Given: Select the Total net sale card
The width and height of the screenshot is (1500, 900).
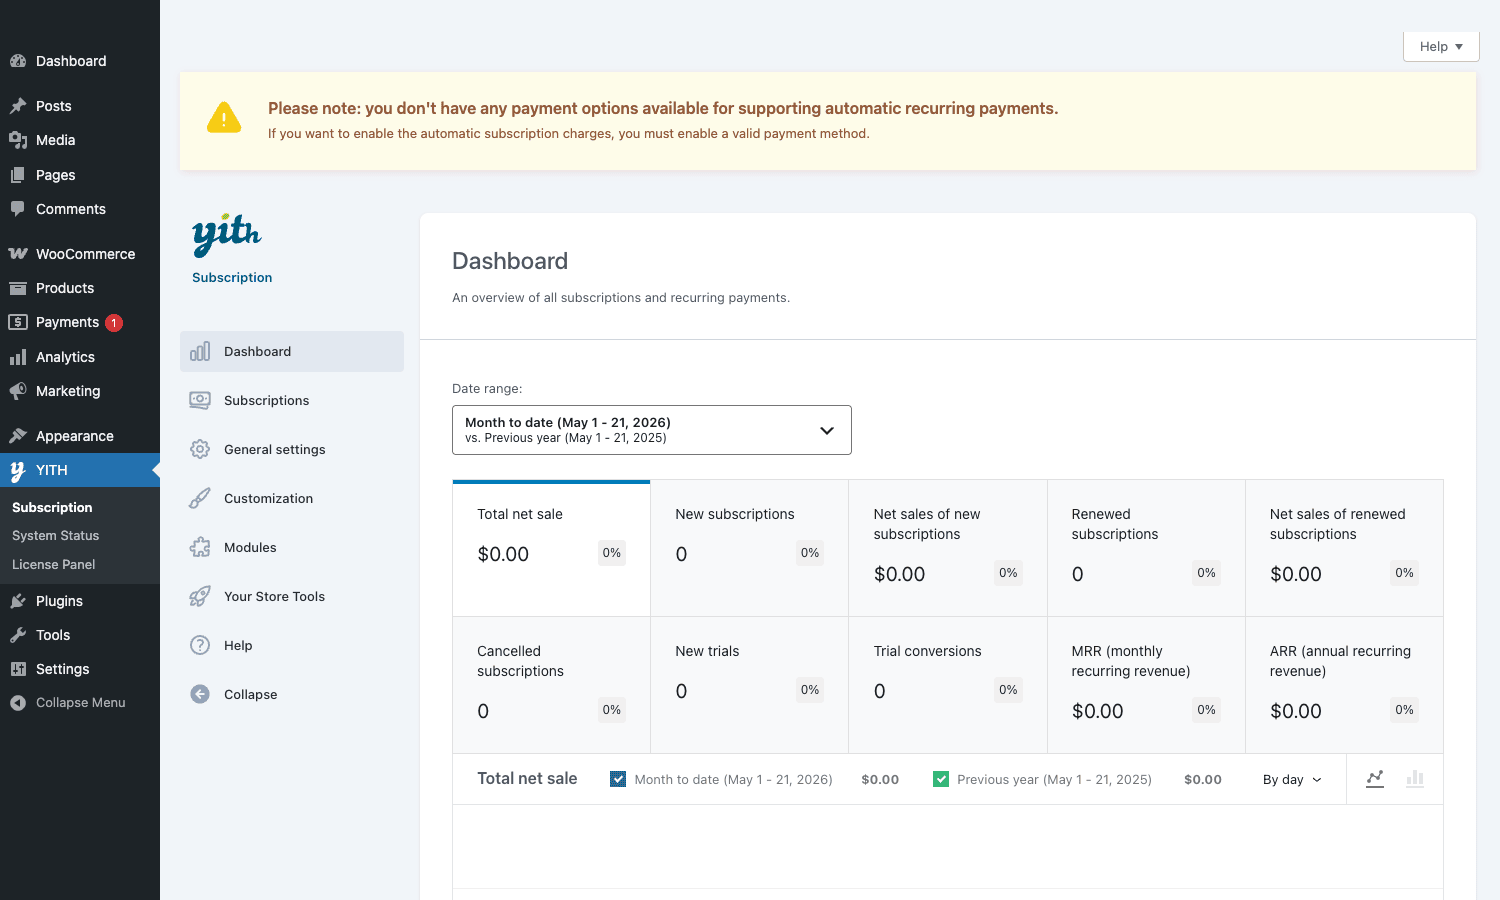Looking at the screenshot, I should [551, 548].
